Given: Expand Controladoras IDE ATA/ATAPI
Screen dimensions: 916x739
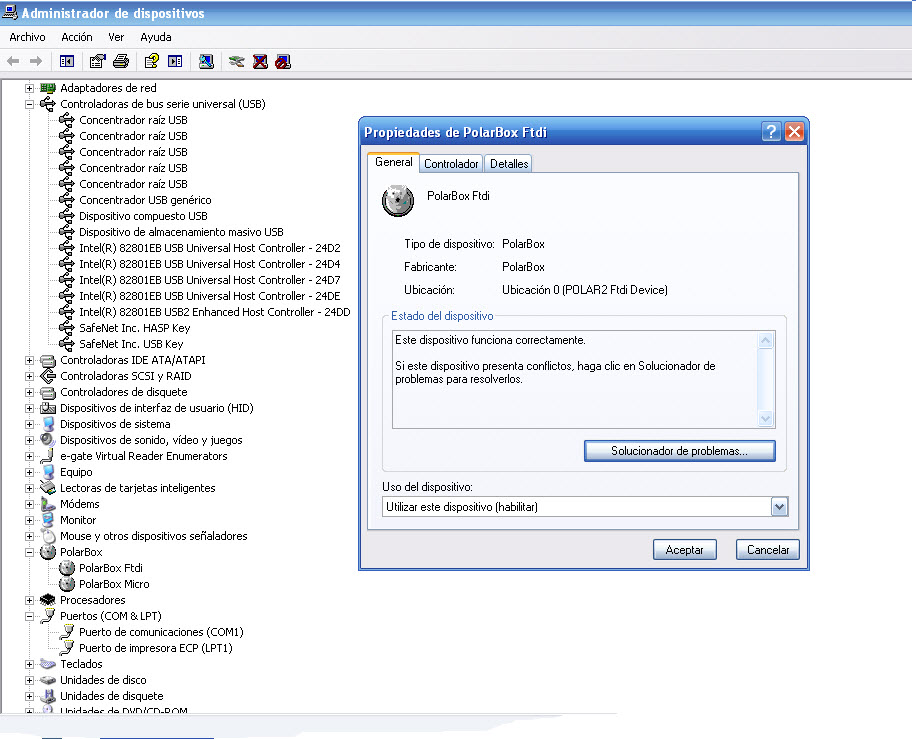Looking at the screenshot, I should tap(29, 360).
